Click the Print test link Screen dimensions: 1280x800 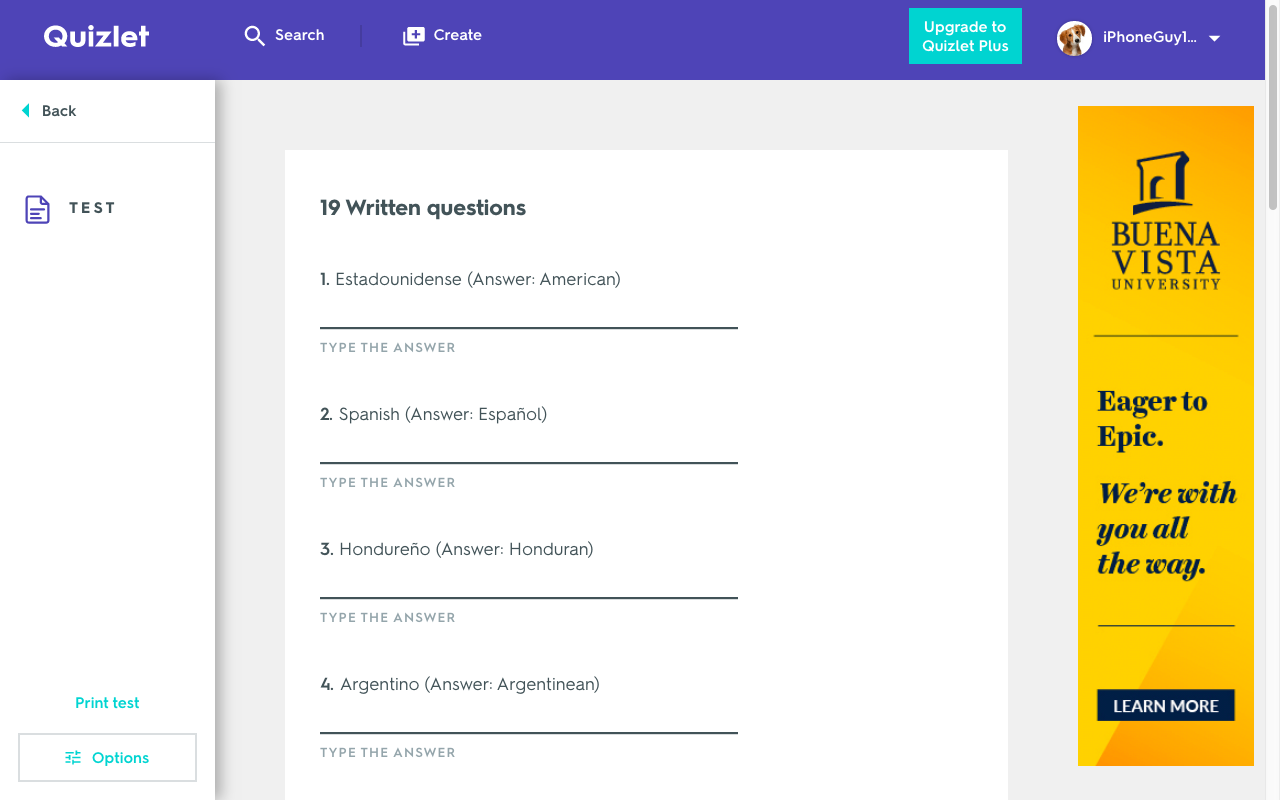coord(107,703)
